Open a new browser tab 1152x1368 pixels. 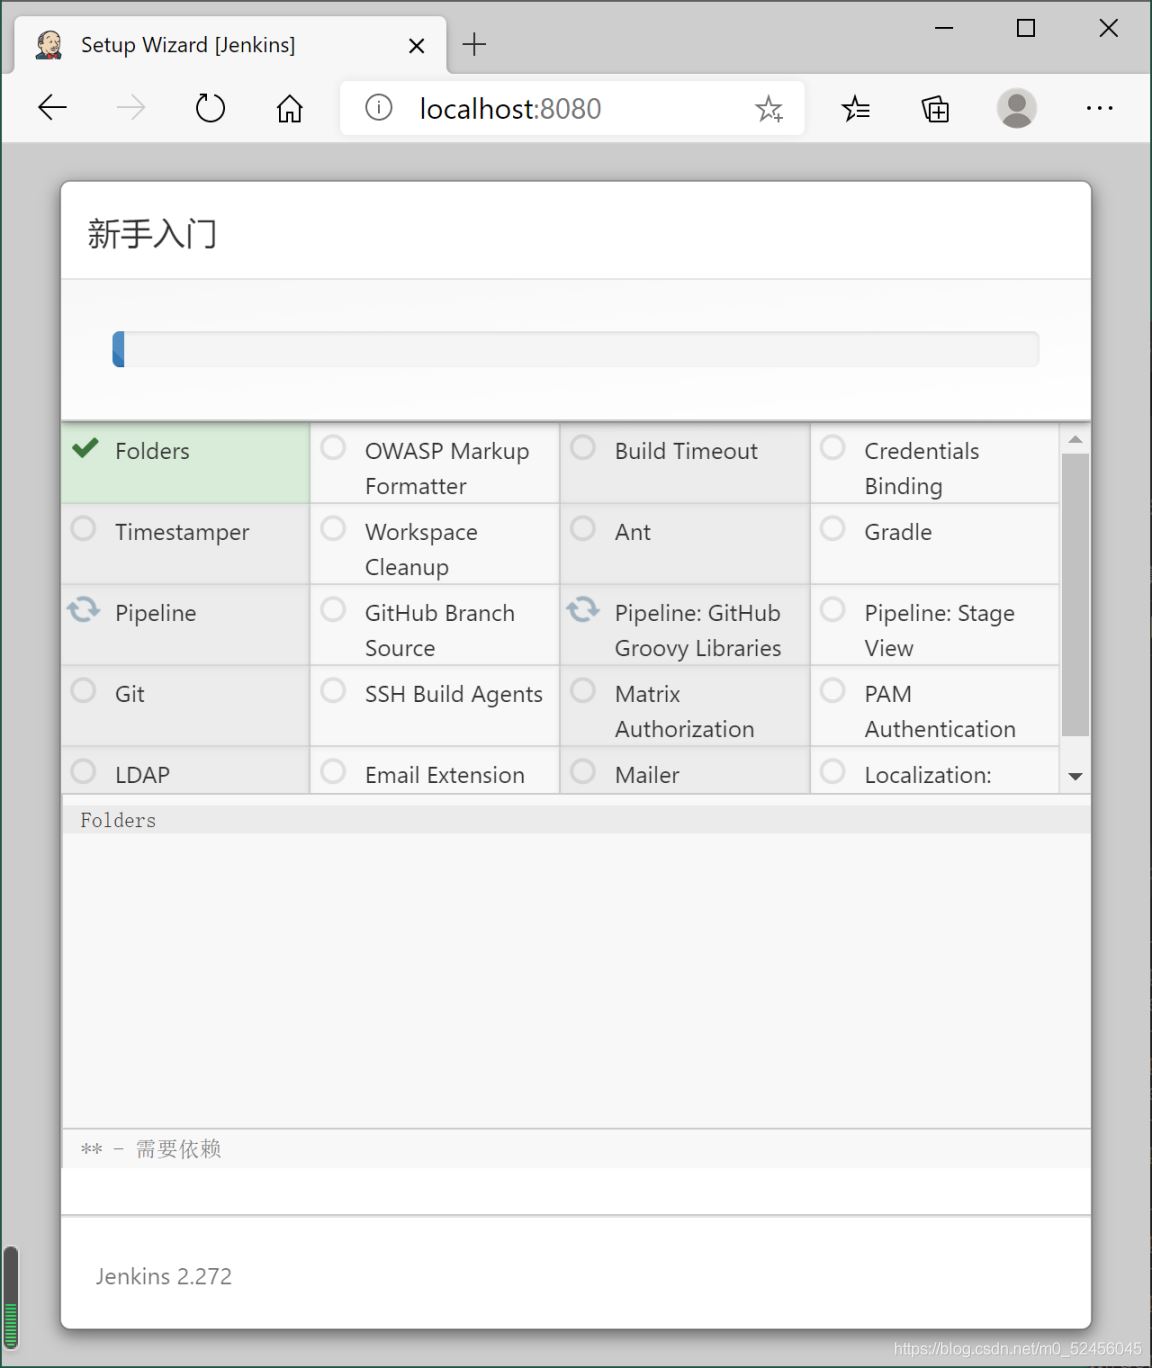click(474, 45)
